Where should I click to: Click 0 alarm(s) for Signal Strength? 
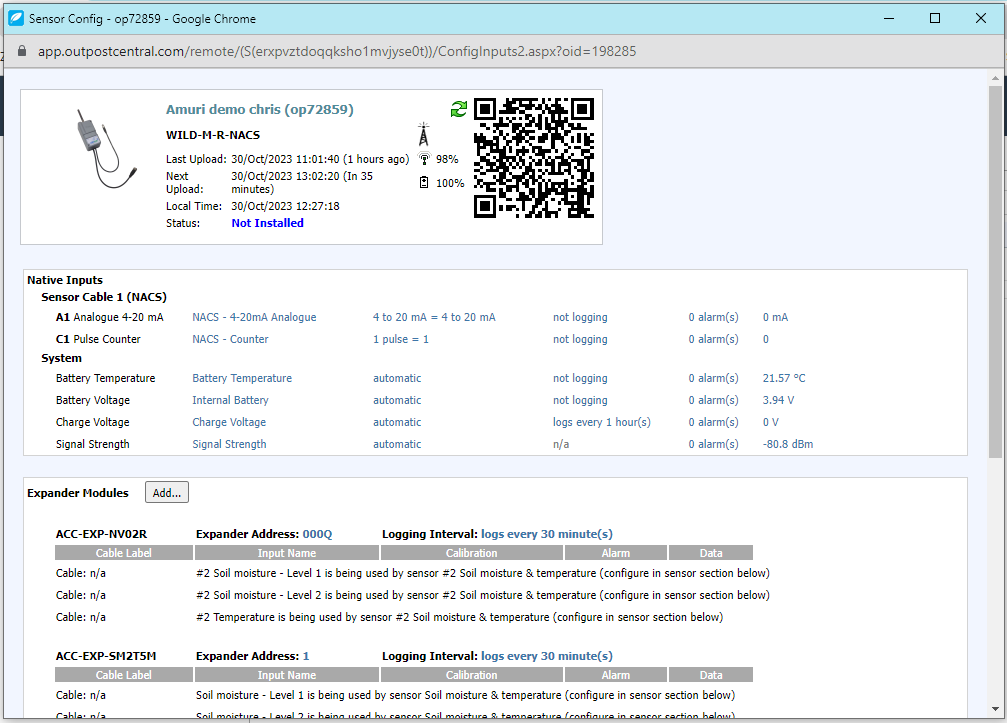point(713,444)
